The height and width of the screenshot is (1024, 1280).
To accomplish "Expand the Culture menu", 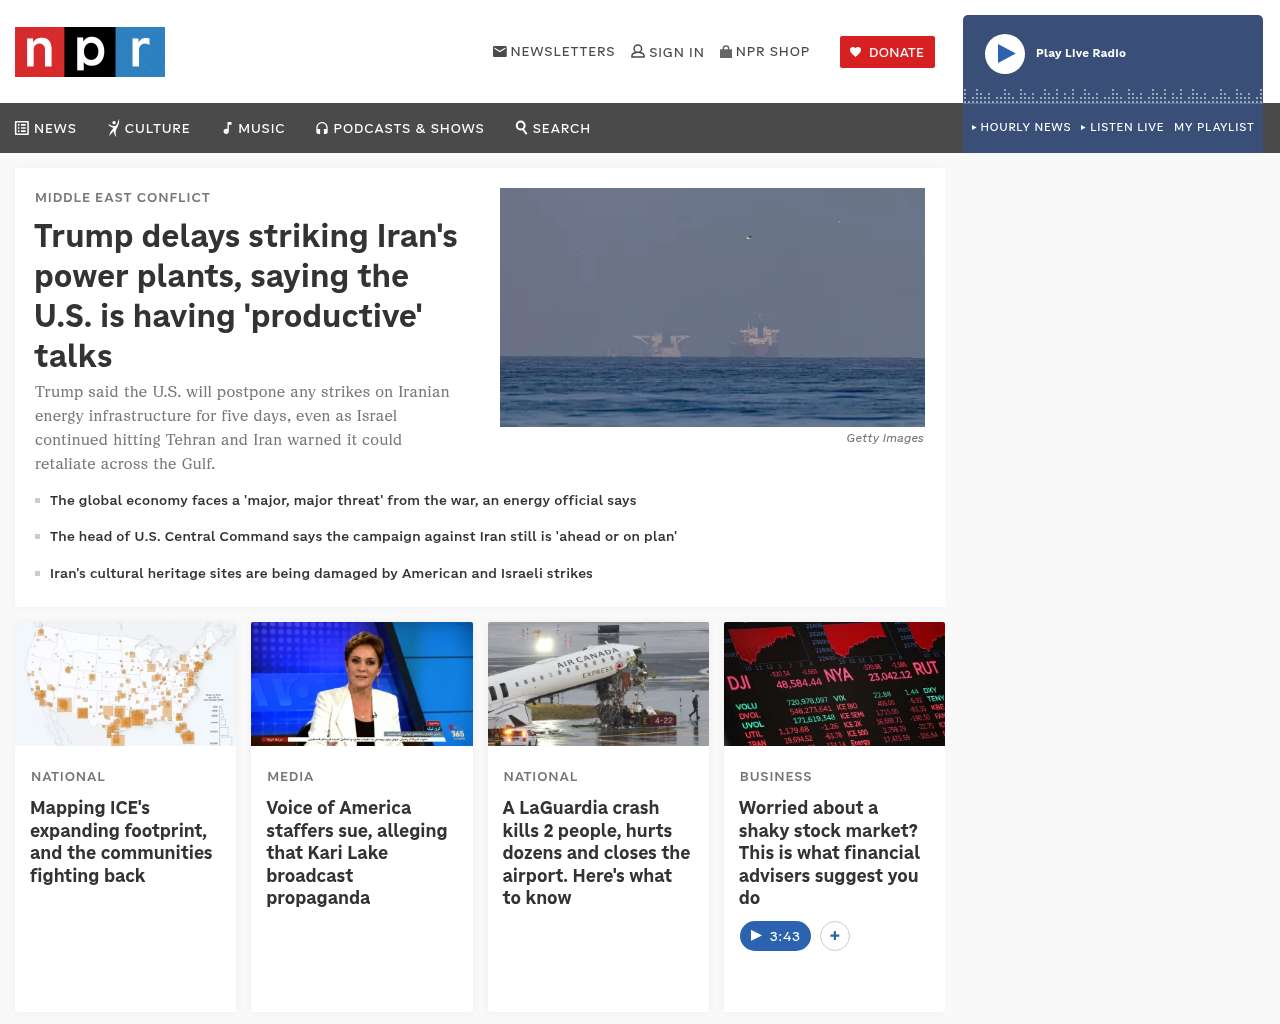I will point(149,128).
